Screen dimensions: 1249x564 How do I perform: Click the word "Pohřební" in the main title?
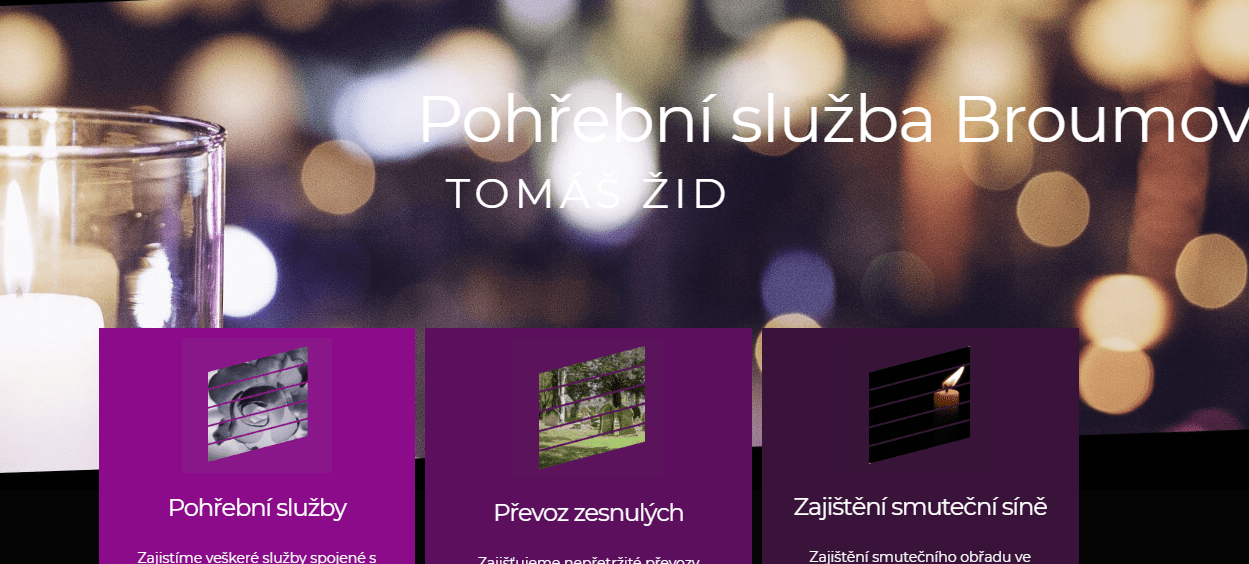[x=566, y=120]
